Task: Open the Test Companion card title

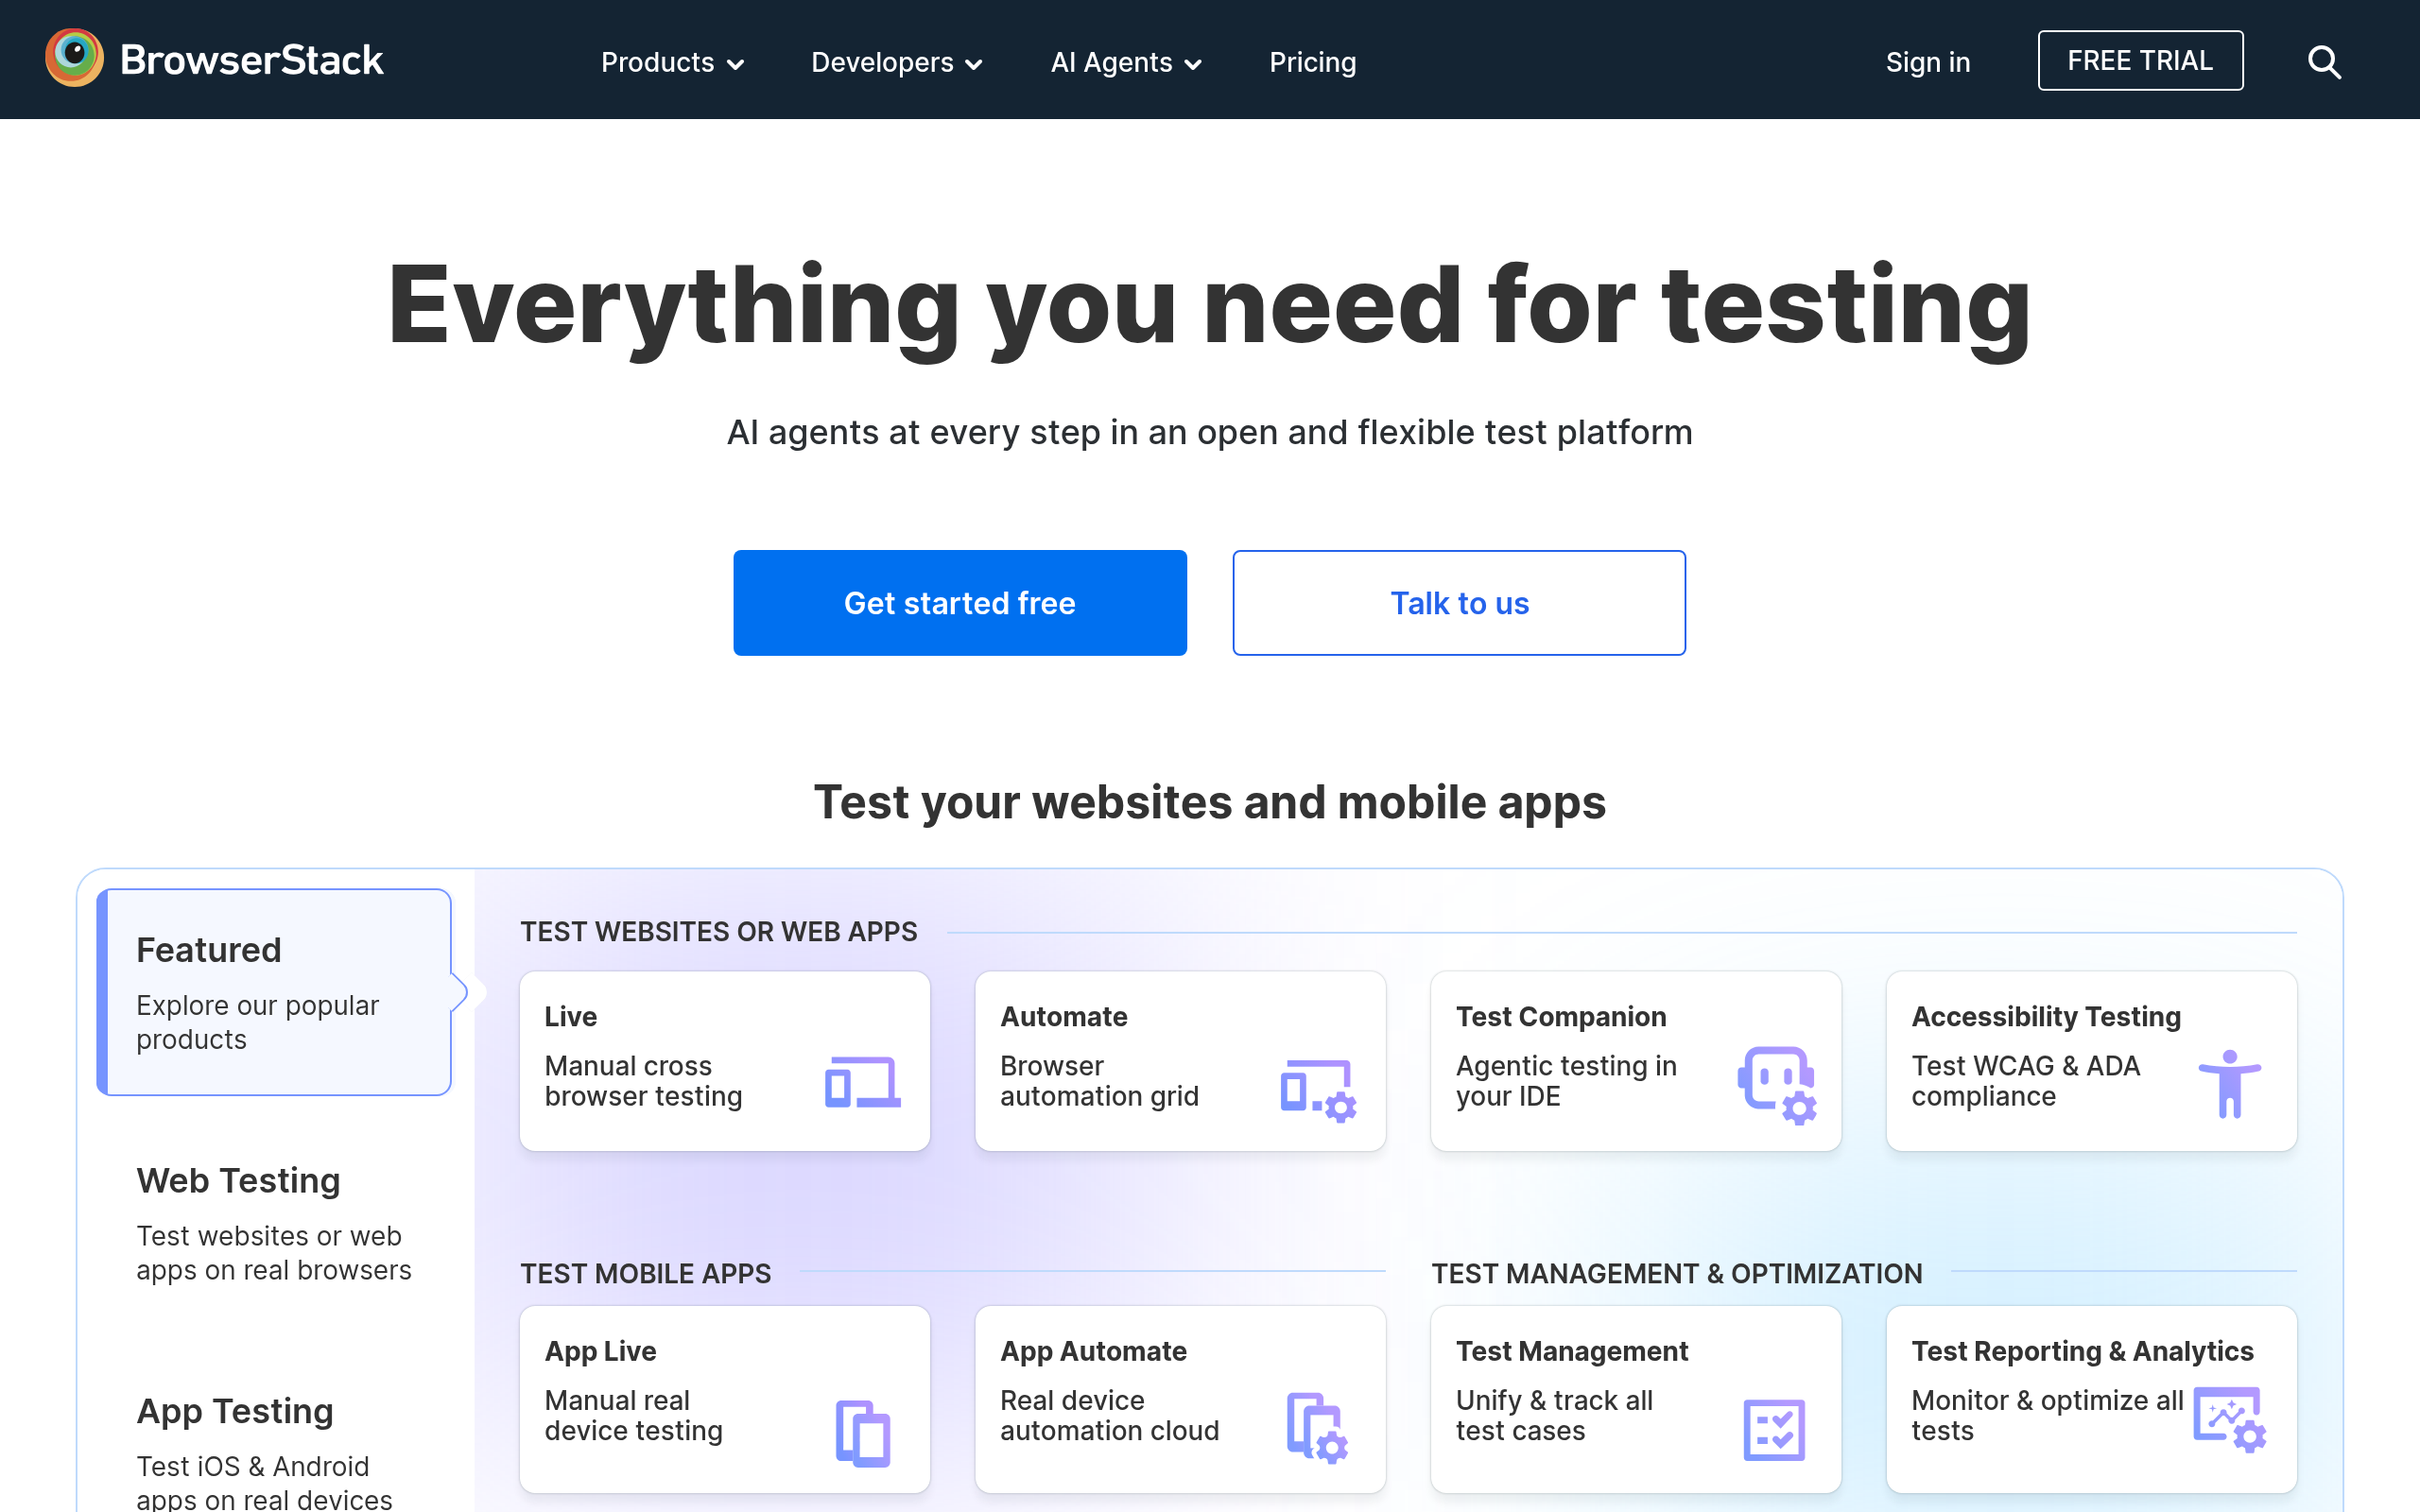Action: tap(1561, 1016)
